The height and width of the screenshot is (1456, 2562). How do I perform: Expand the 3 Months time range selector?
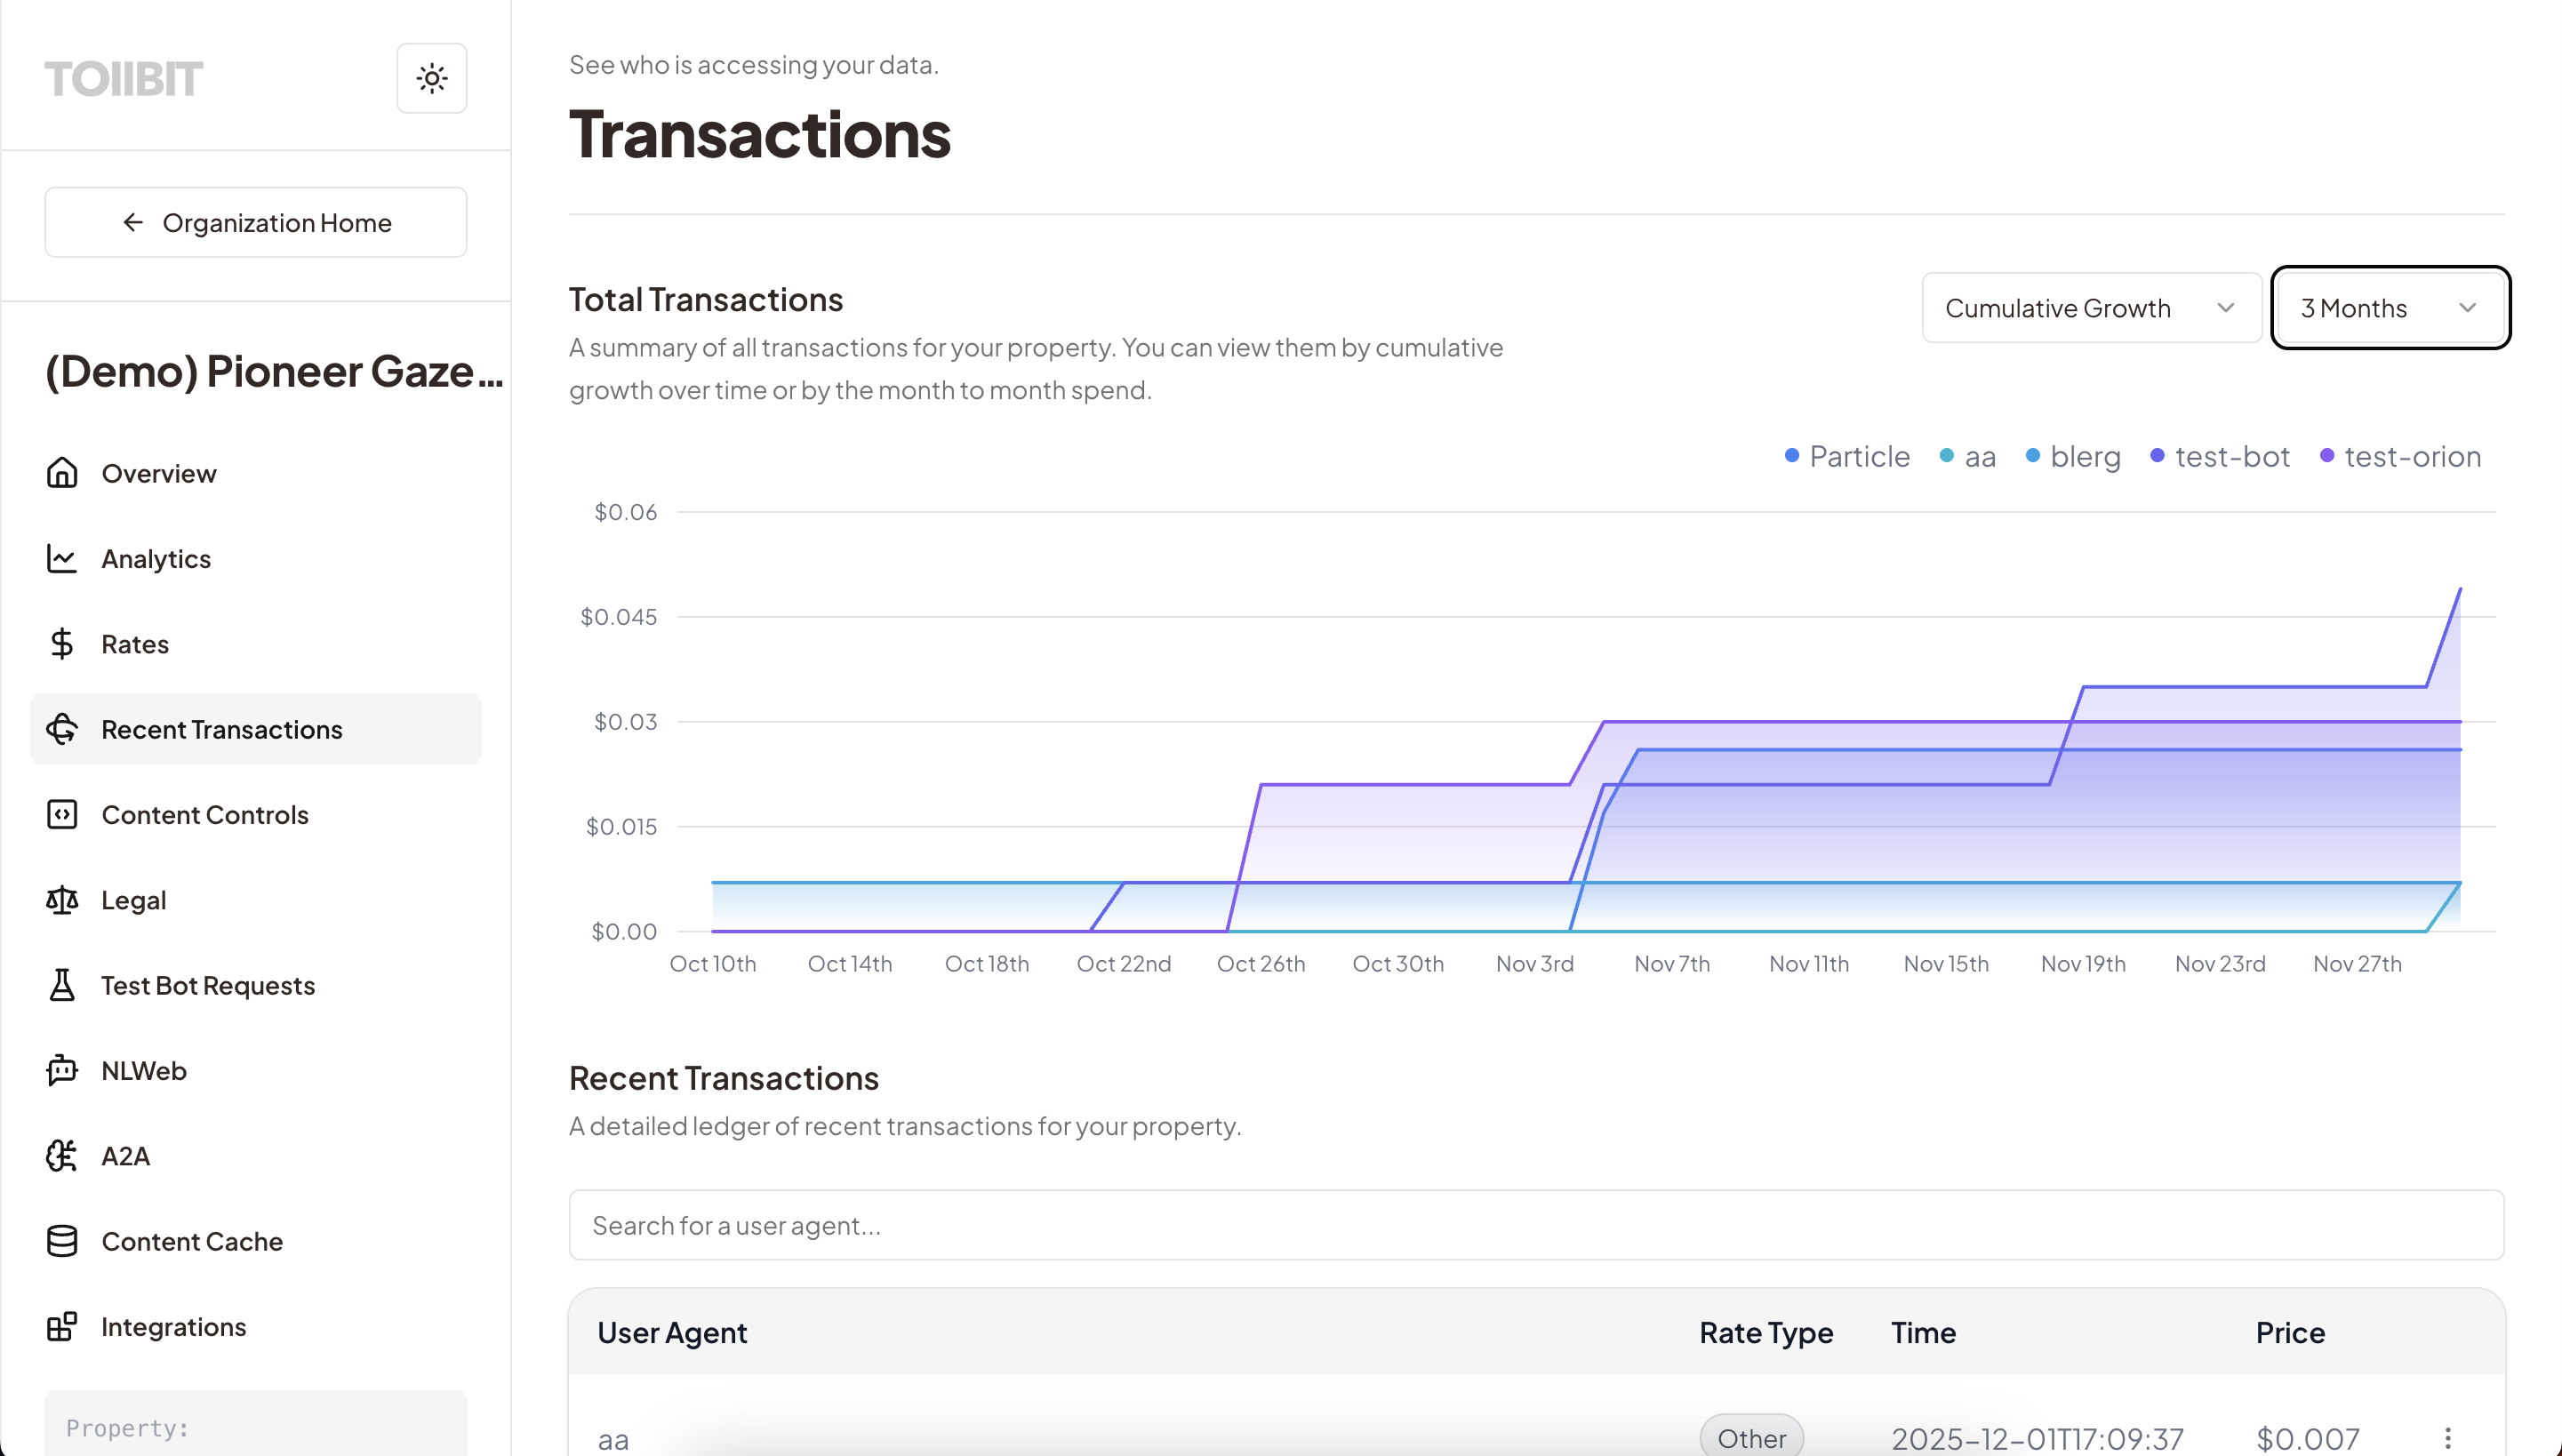(2390, 308)
